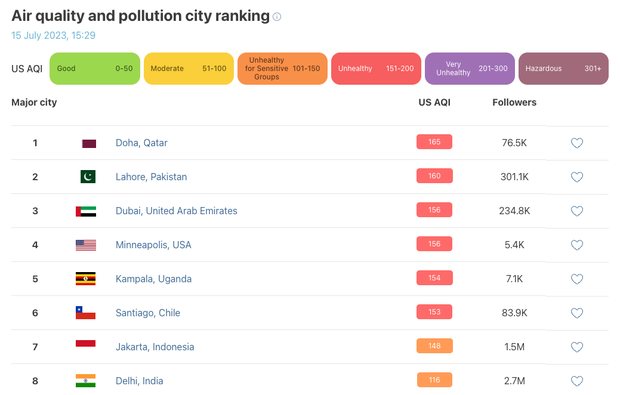Click the info icon beside ranking title
620x395 pixels.
277,17
